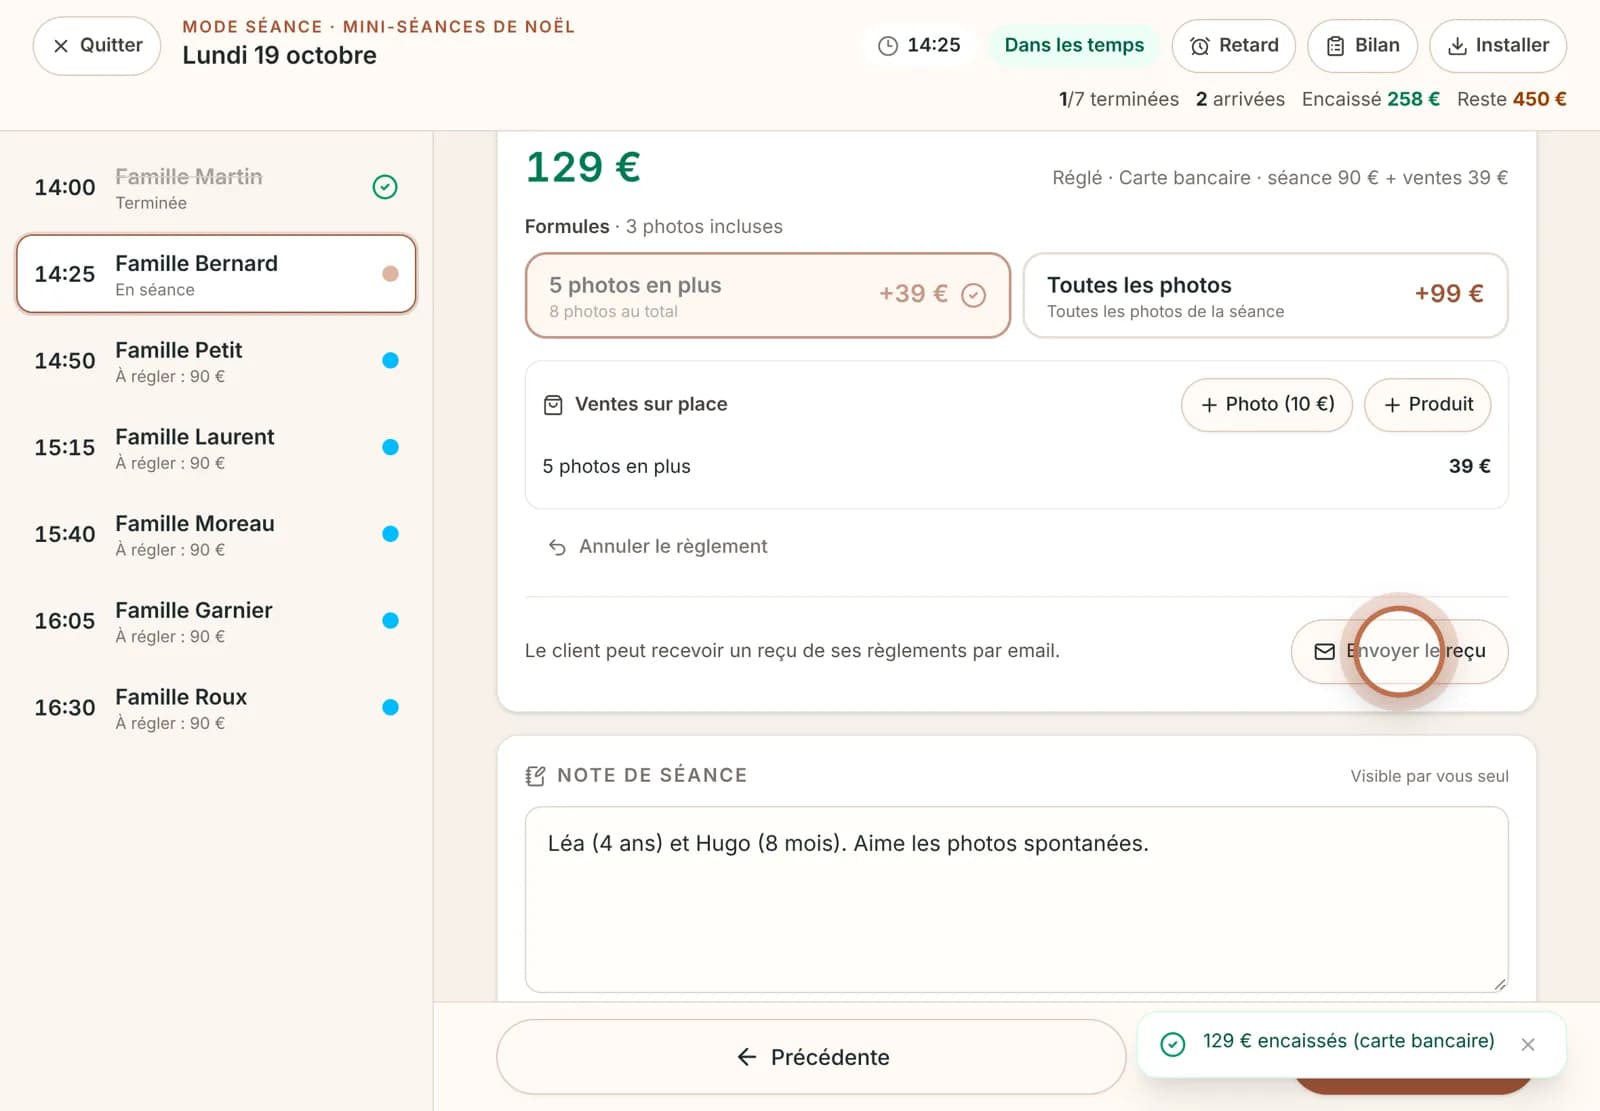1600x1111 pixels.
Task: Click the check icon in the payment toast
Action: pyautogui.click(x=1173, y=1045)
